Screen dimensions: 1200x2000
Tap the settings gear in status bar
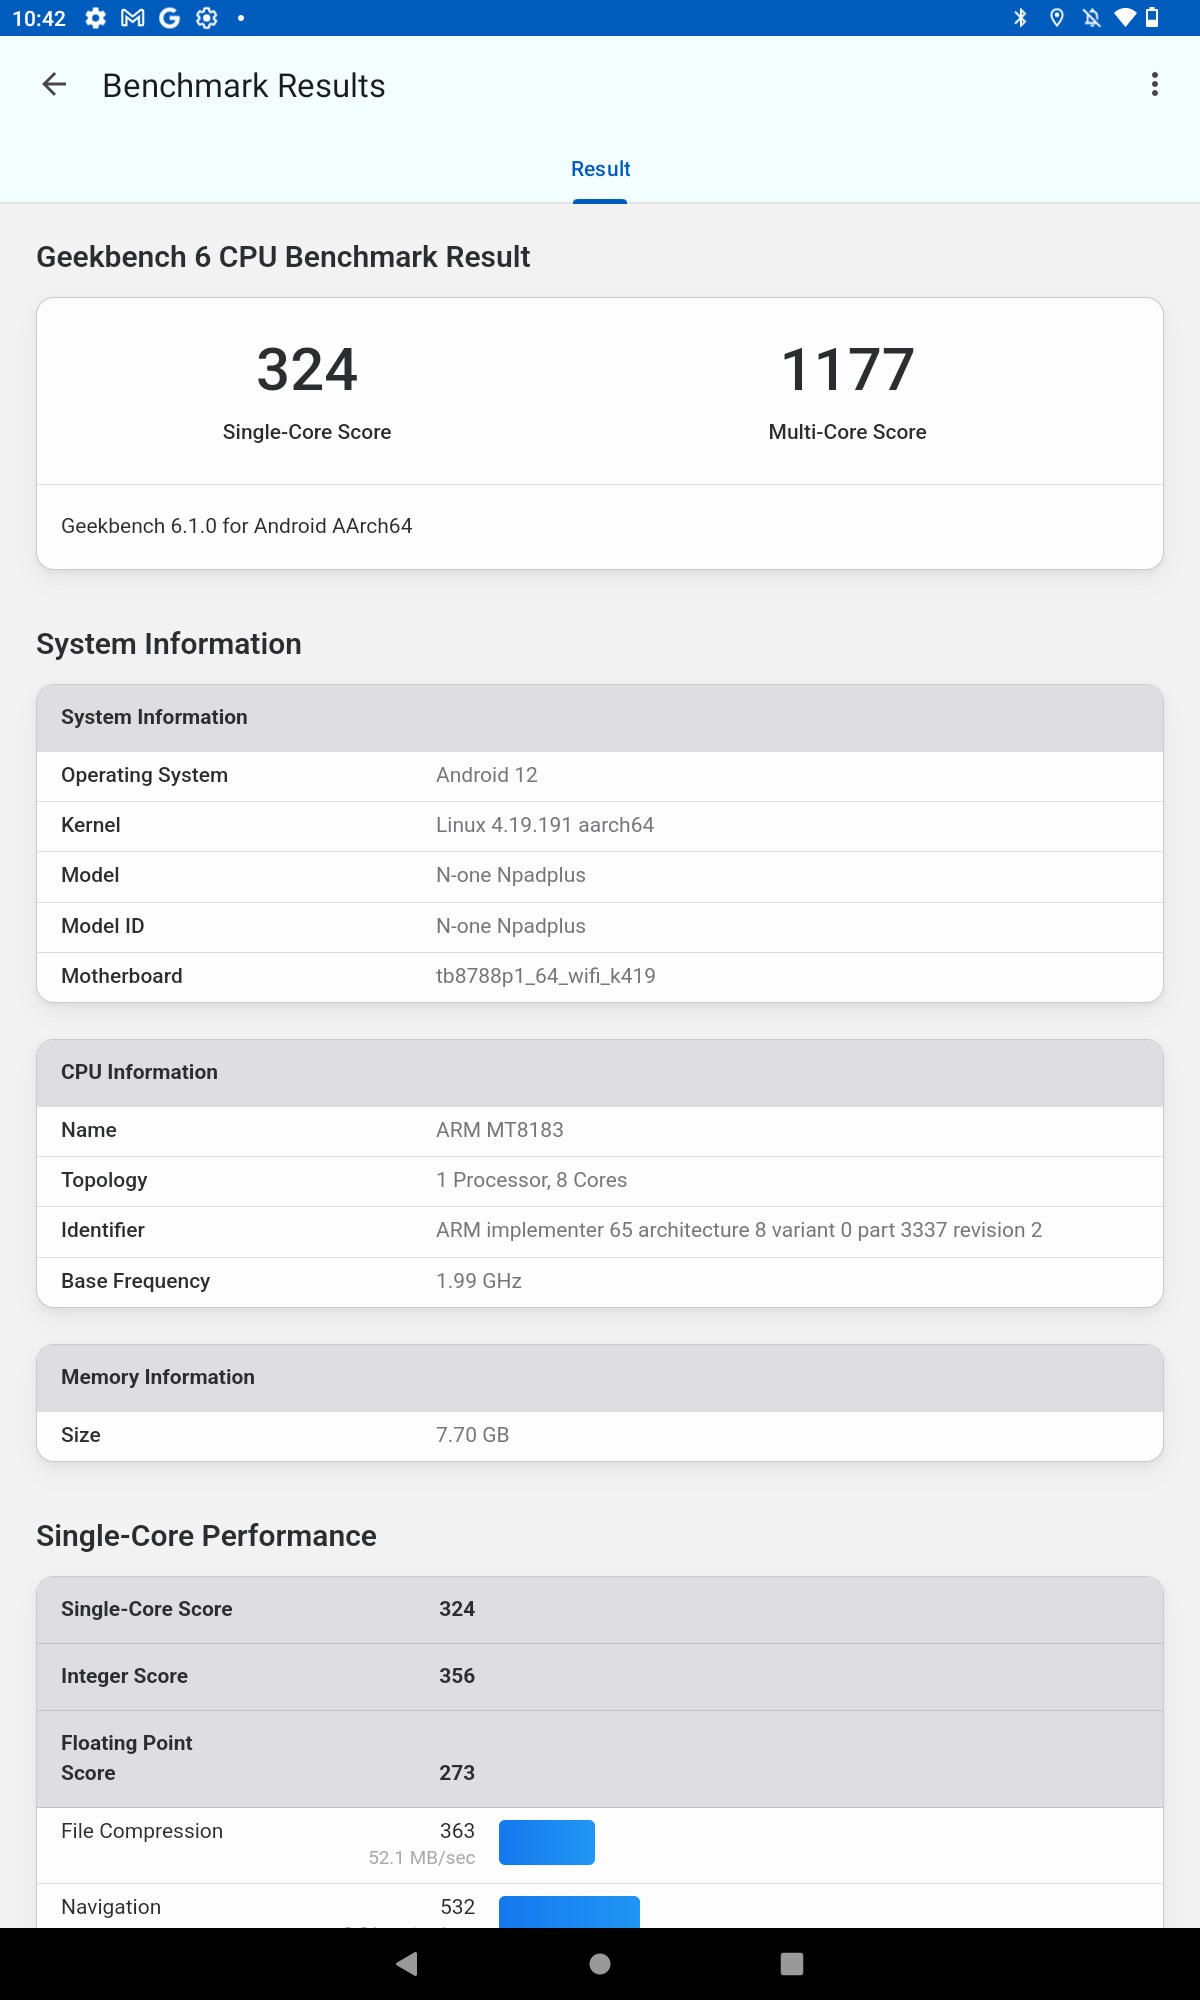point(95,18)
